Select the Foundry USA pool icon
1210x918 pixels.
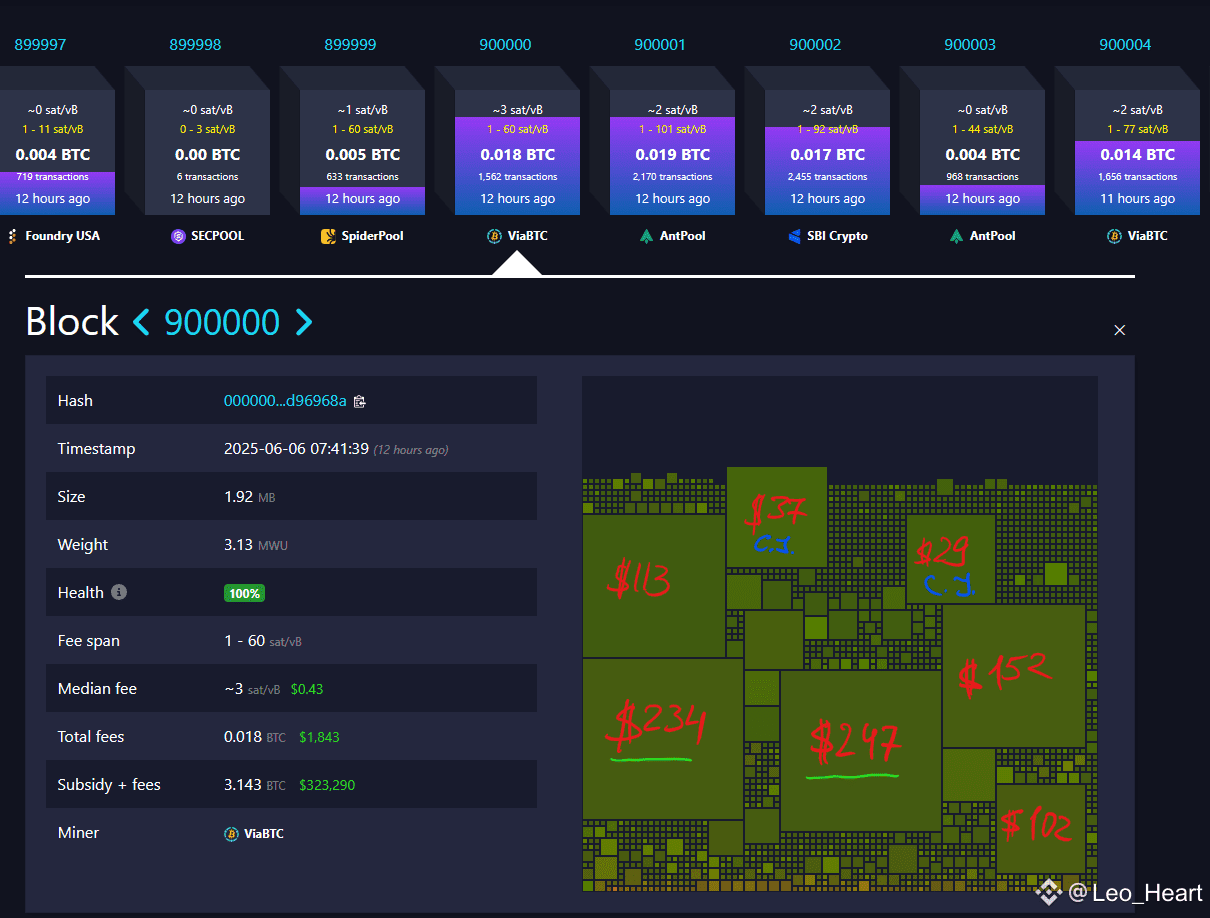click(x=11, y=236)
